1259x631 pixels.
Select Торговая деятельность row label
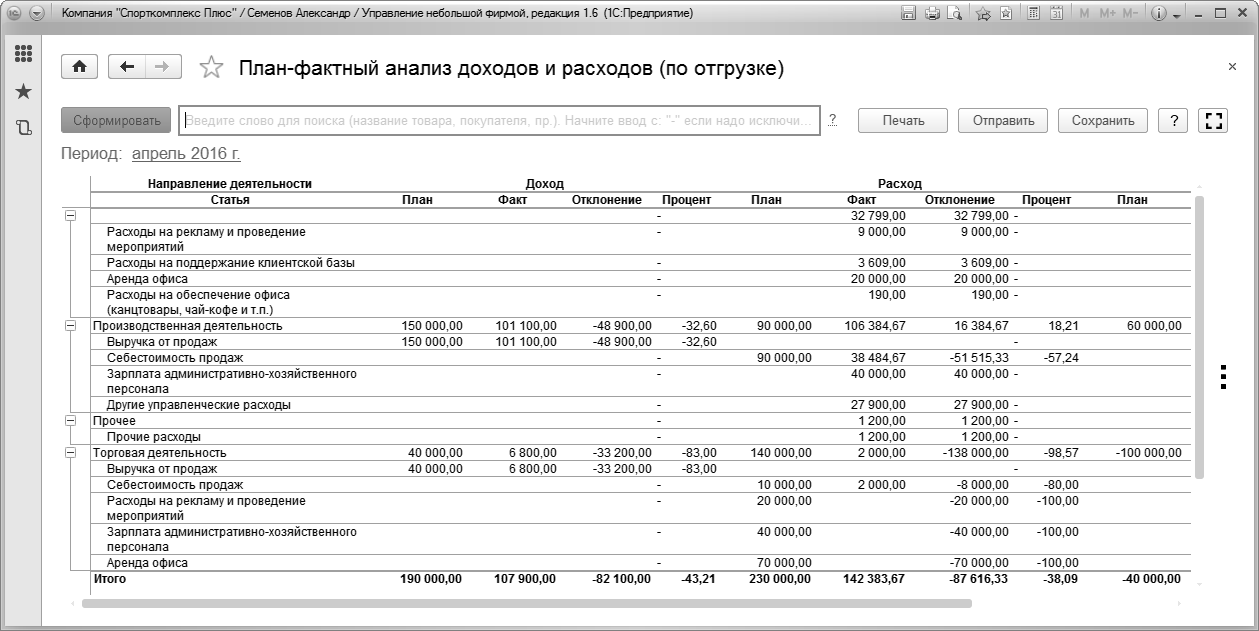pos(160,453)
